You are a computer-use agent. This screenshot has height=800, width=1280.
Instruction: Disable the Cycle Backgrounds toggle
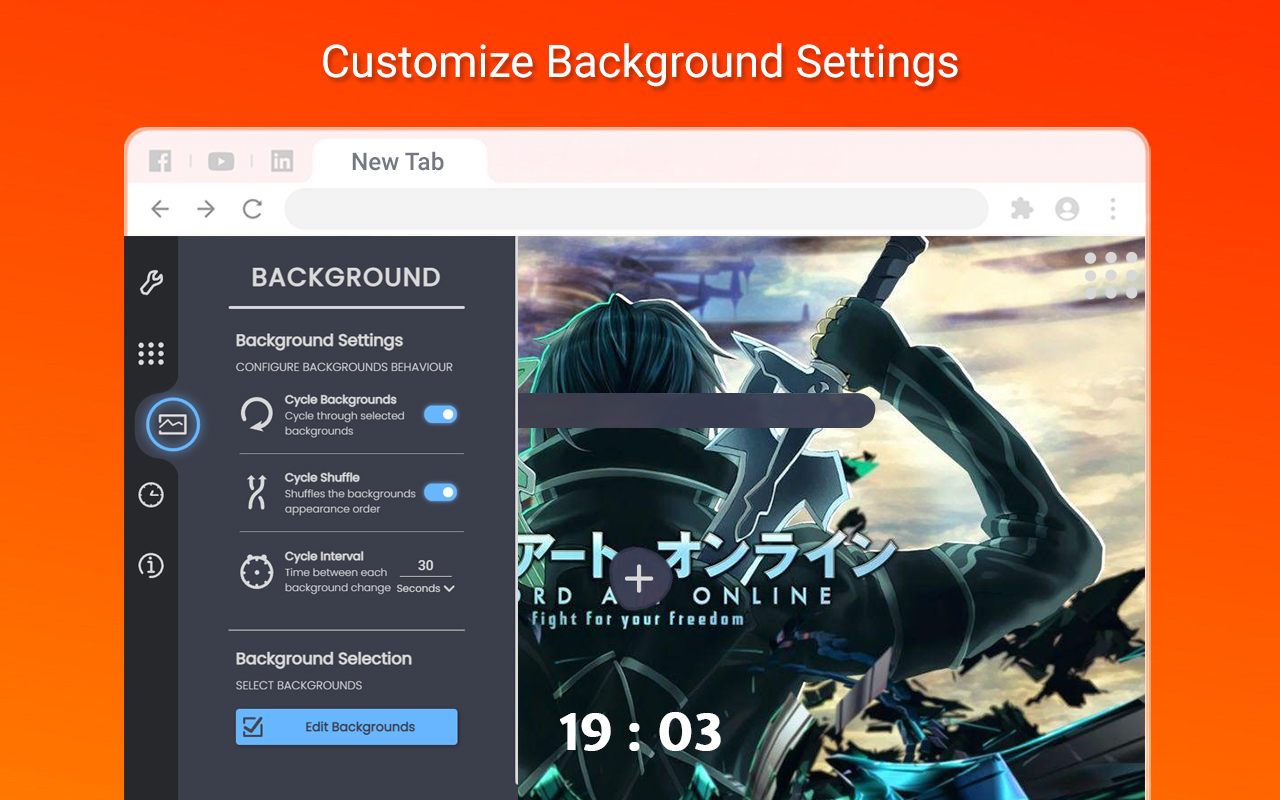point(441,414)
